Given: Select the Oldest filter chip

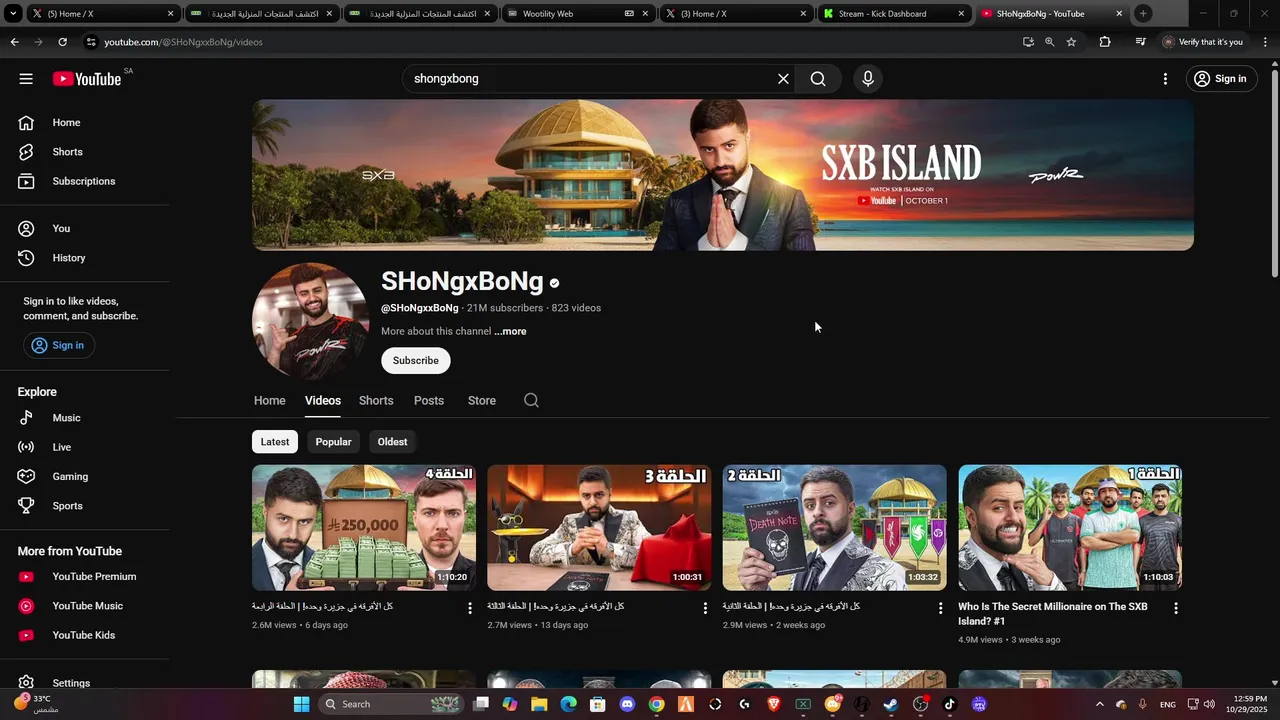Looking at the screenshot, I should click(x=392, y=442).
